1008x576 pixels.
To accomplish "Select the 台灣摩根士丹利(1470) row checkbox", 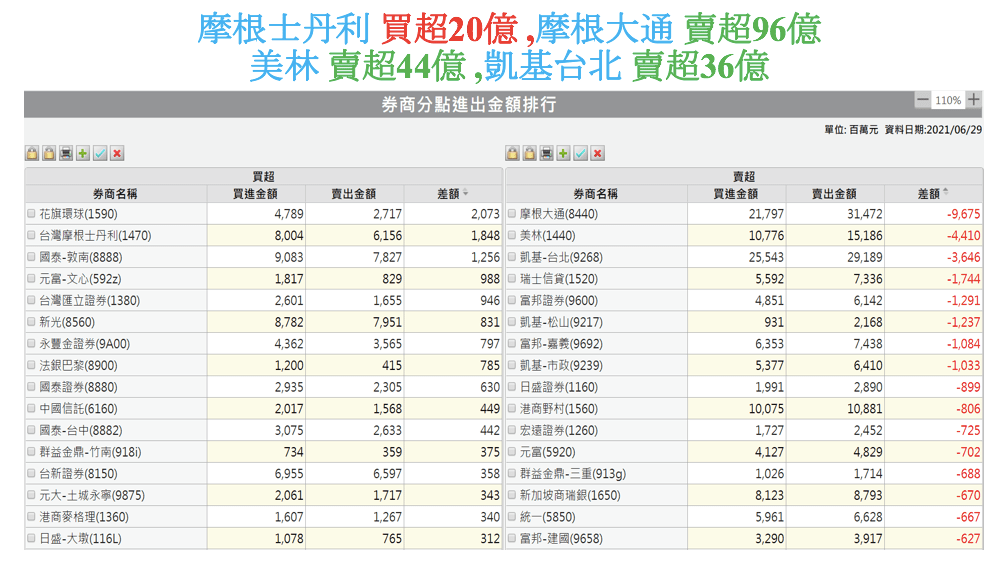I will [x=31, y=236].
